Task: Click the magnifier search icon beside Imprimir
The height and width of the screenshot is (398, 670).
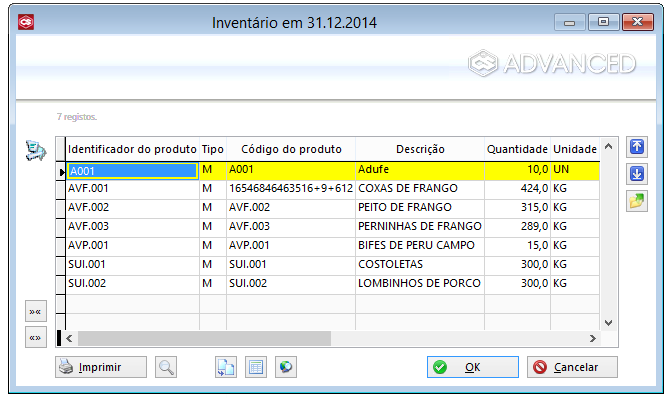Action: coord(166,367)
